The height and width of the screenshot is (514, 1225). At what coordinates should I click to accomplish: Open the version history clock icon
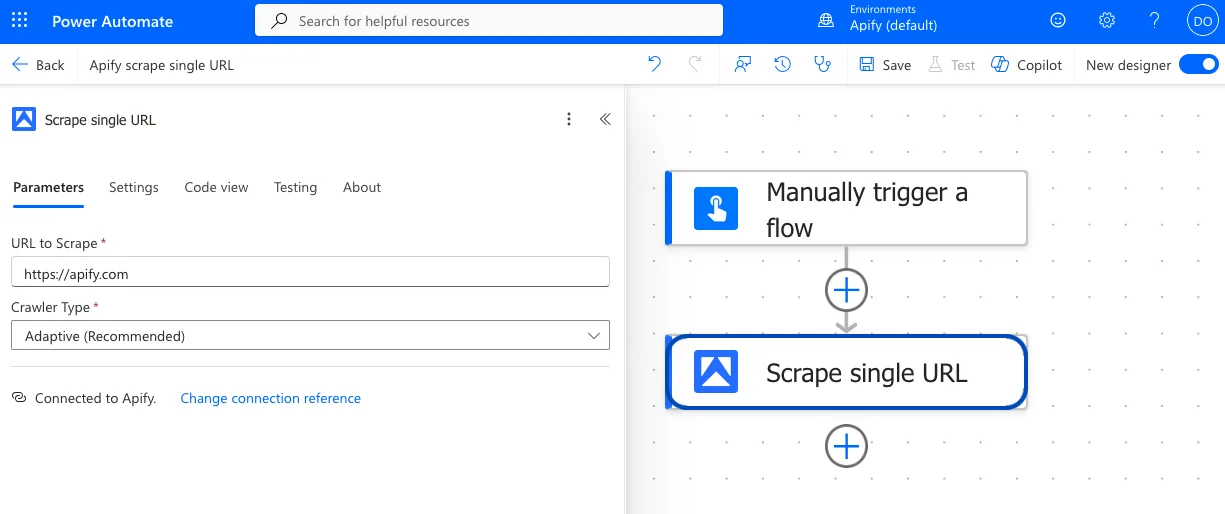click(x=783, y=64)
